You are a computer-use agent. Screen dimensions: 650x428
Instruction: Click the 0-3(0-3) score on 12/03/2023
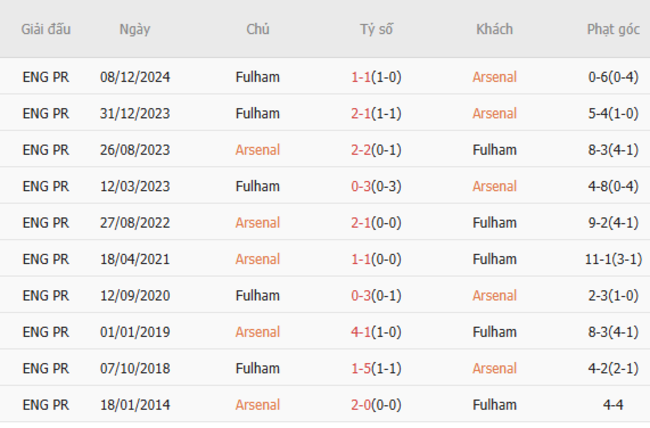(x=377, y=186)
